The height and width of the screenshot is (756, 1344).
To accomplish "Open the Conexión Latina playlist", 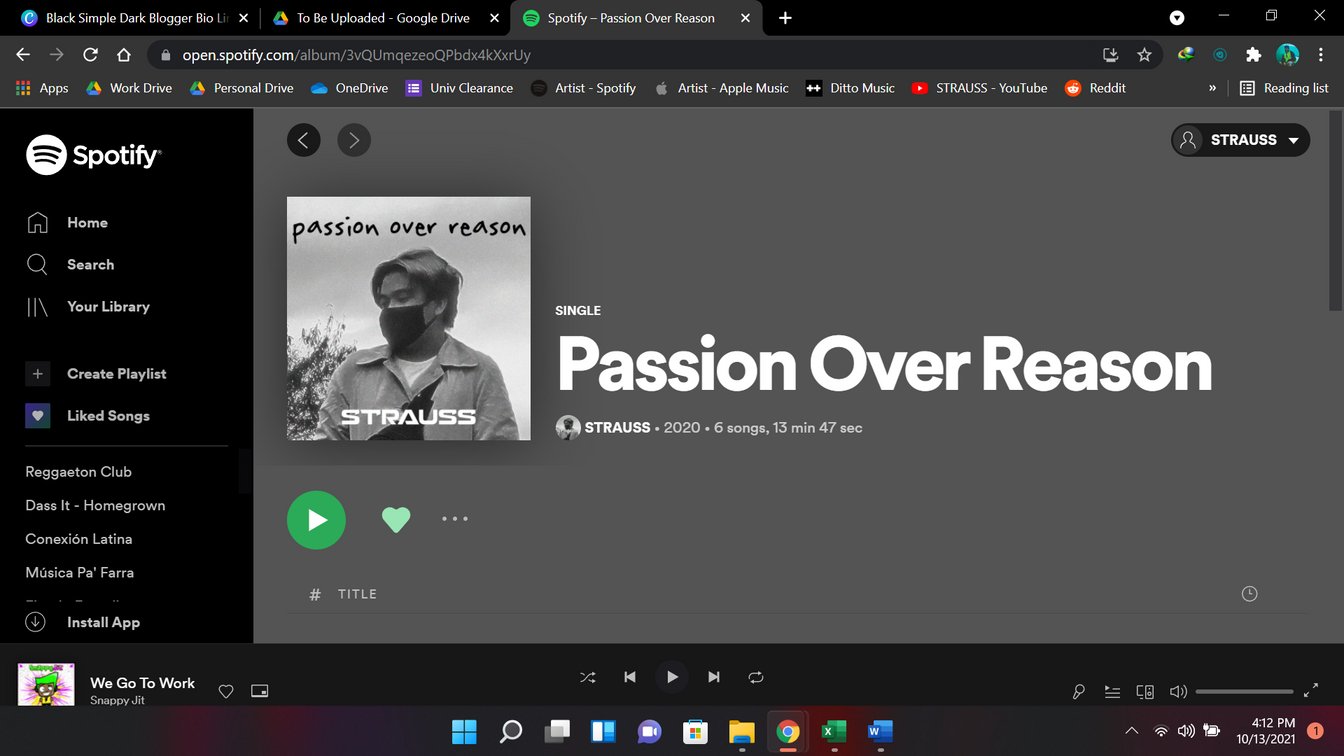I will click(x=78, y=539).
